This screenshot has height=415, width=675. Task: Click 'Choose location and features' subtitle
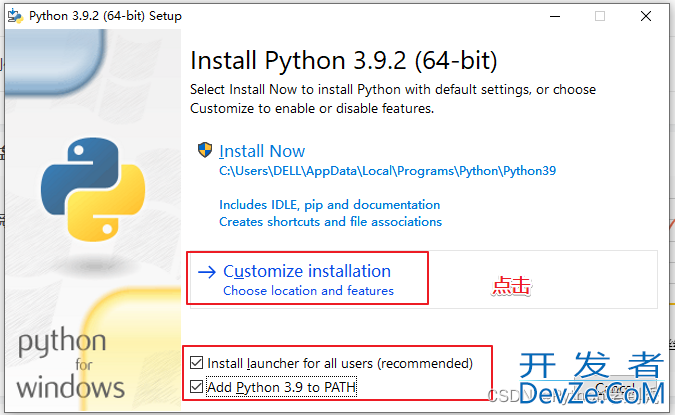click(x=308, y=291)
